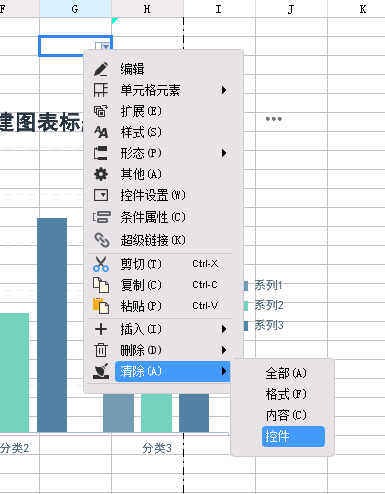This screenshot has height=494, width=385.
Task: Select column H header
Action: [147, 9]
